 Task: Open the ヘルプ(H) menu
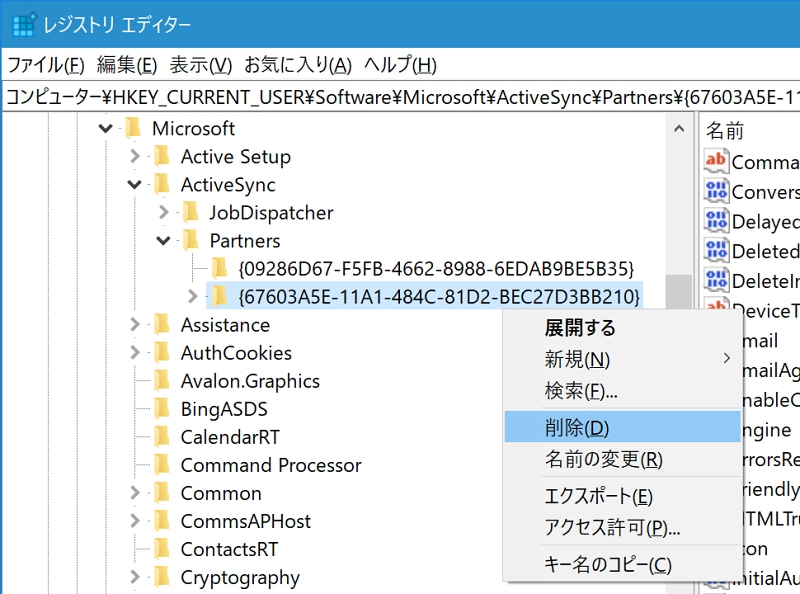[x=401, y=65]
